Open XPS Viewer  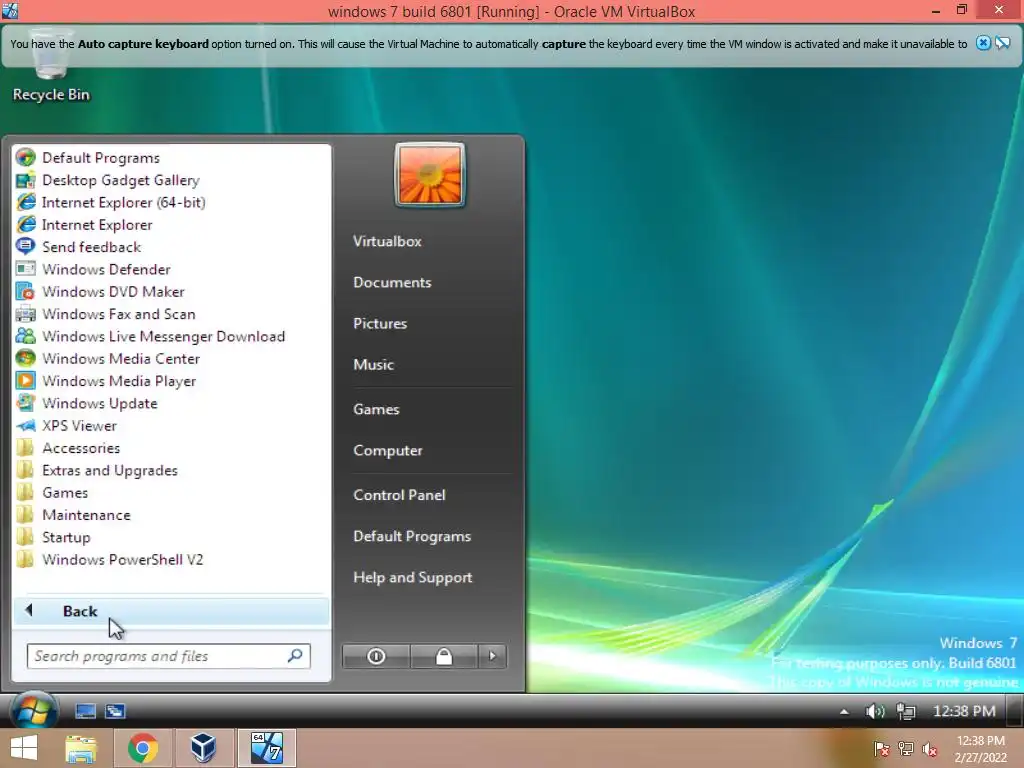click(x=79, y=426)
